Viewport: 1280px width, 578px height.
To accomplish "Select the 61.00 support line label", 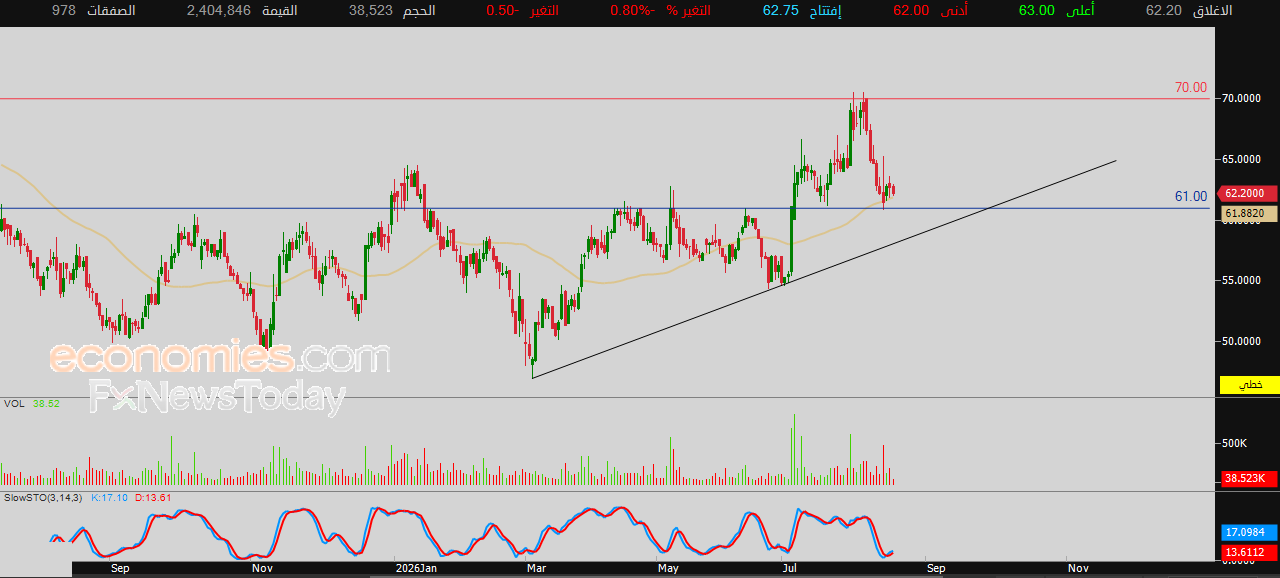I will pyautogui.click(x=1190, y=197).
